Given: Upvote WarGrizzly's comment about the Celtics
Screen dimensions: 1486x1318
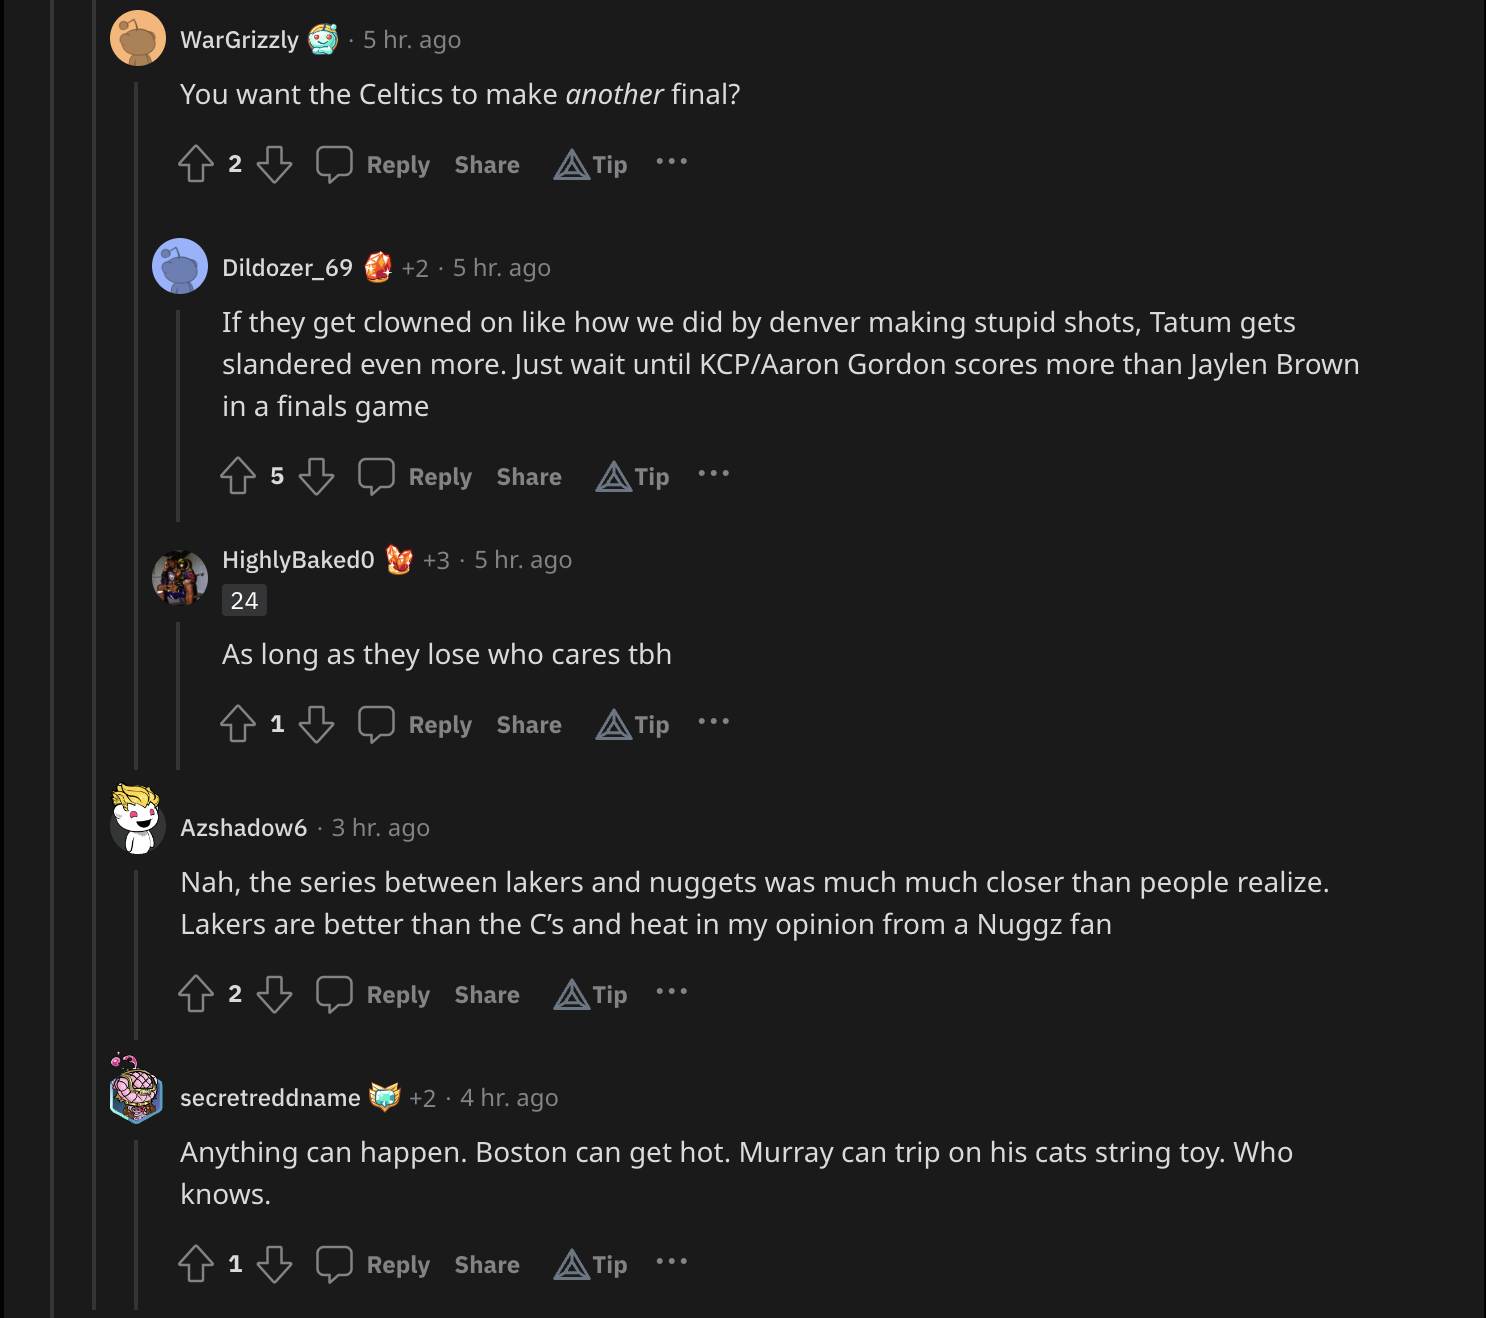Looking at the screenshot, I should pyautogui.click(x=196, y=164).
